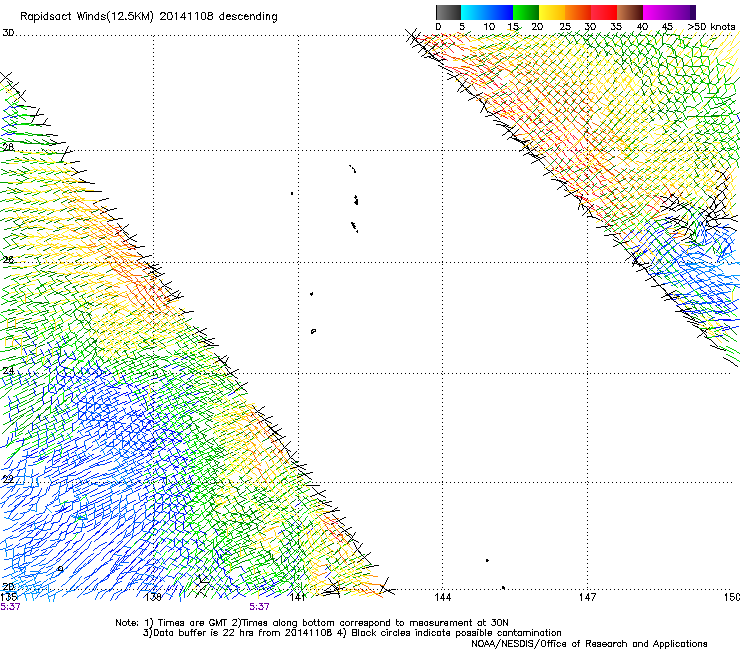Click the 'NOAA/NESDIS/Office of Research and Applications' credit
This screenshot has width=740, height=650.
click(x=589, y=644)
